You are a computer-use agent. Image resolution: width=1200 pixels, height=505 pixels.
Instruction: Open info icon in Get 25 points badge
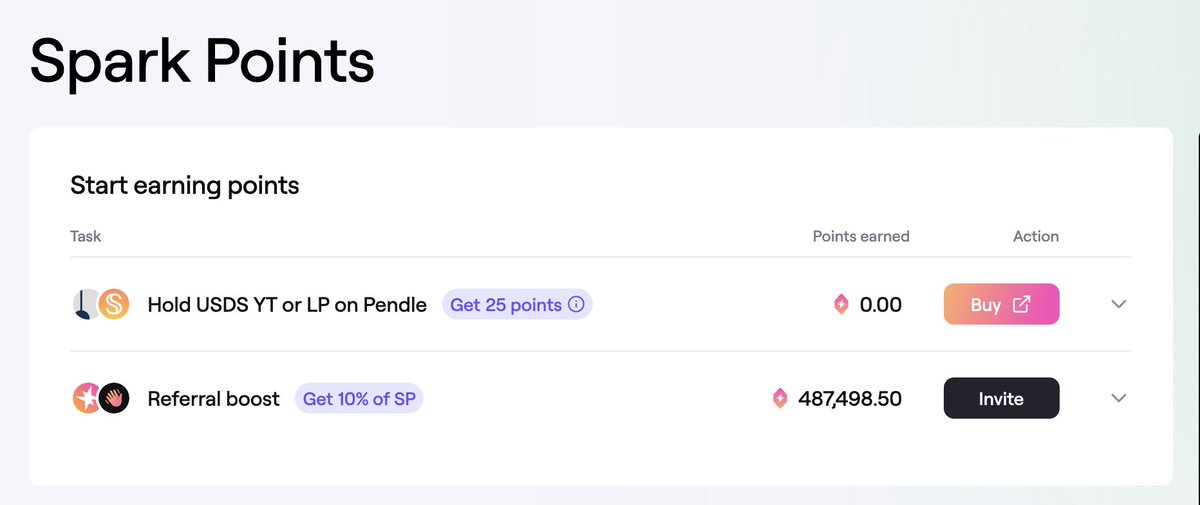click(x=576, y=305)
